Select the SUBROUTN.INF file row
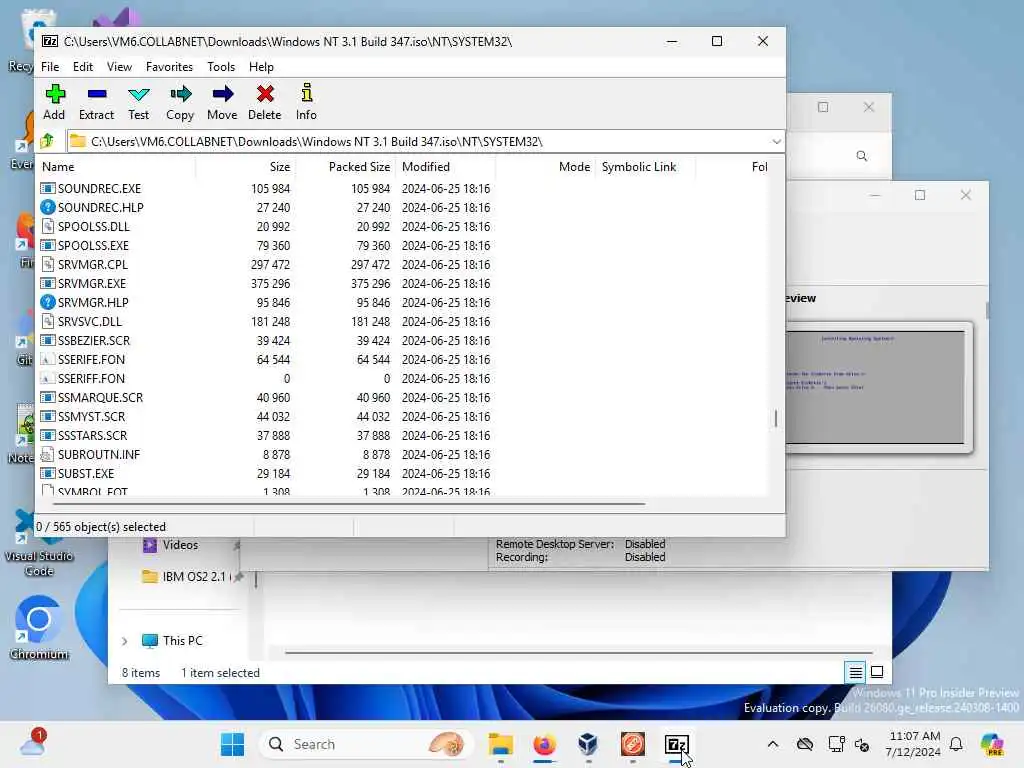Screen dimensions: 1024x768 click(403, 455)
